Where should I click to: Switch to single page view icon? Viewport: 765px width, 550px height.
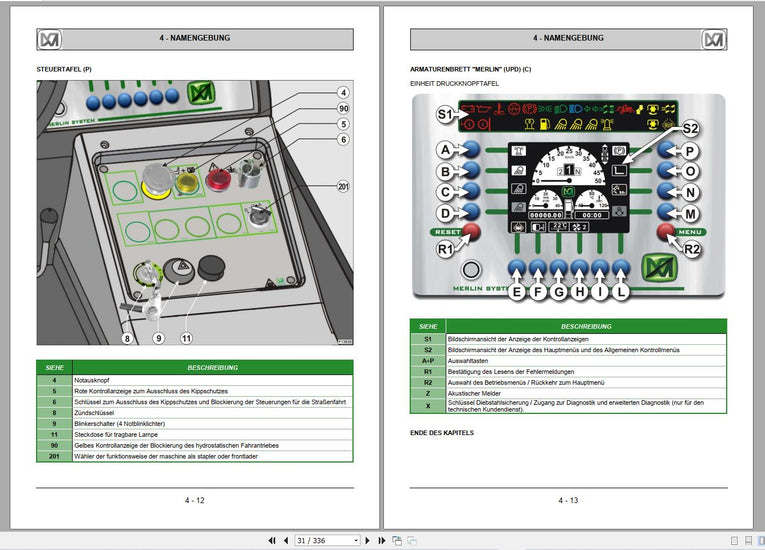[732, 541]
